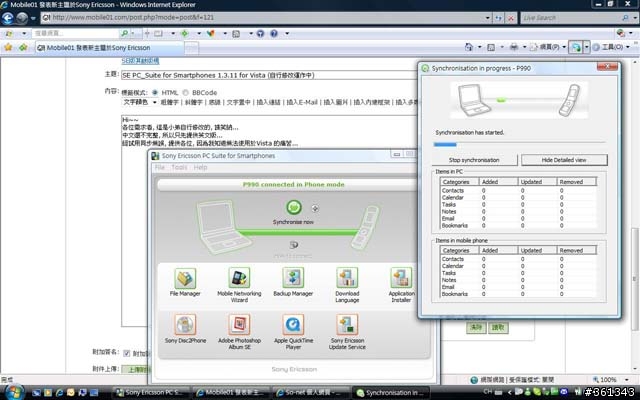Click the Stop synchronisation button
This screenshot has height=400, width=640.
pyautogui.click(x=474, y=160)
